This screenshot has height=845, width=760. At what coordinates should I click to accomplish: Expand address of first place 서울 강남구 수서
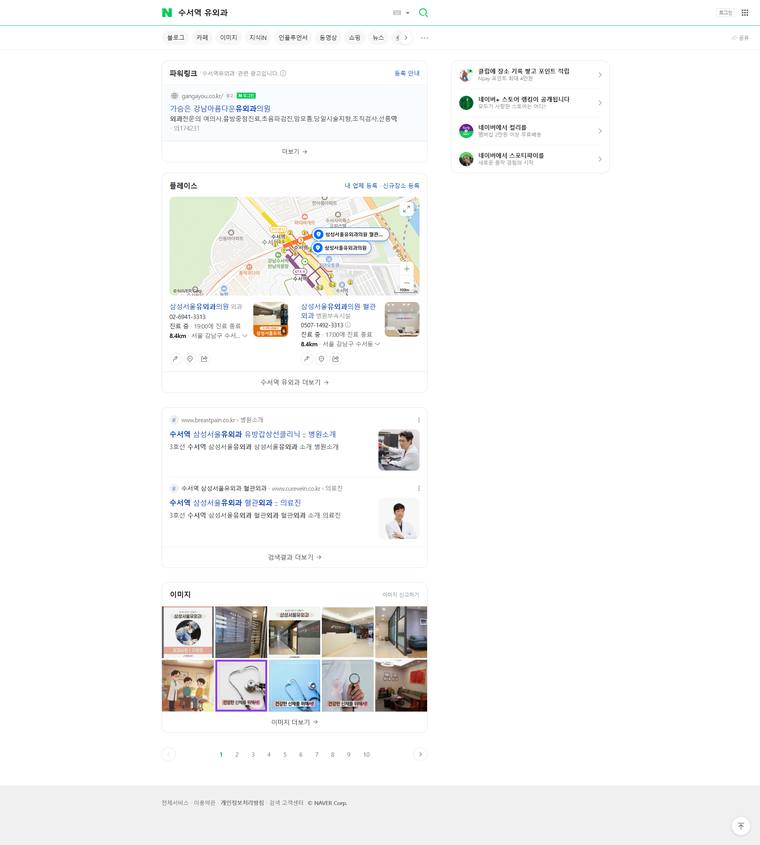point(245,336)
